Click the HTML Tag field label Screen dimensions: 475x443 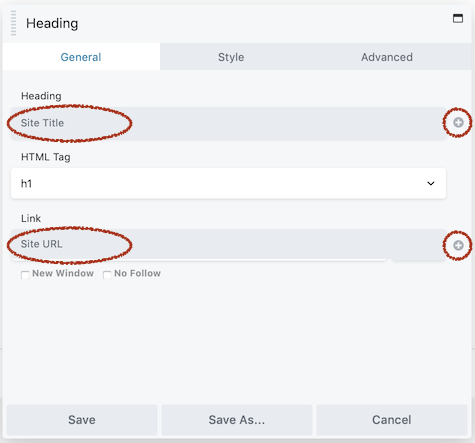click(x=46, y=157)
